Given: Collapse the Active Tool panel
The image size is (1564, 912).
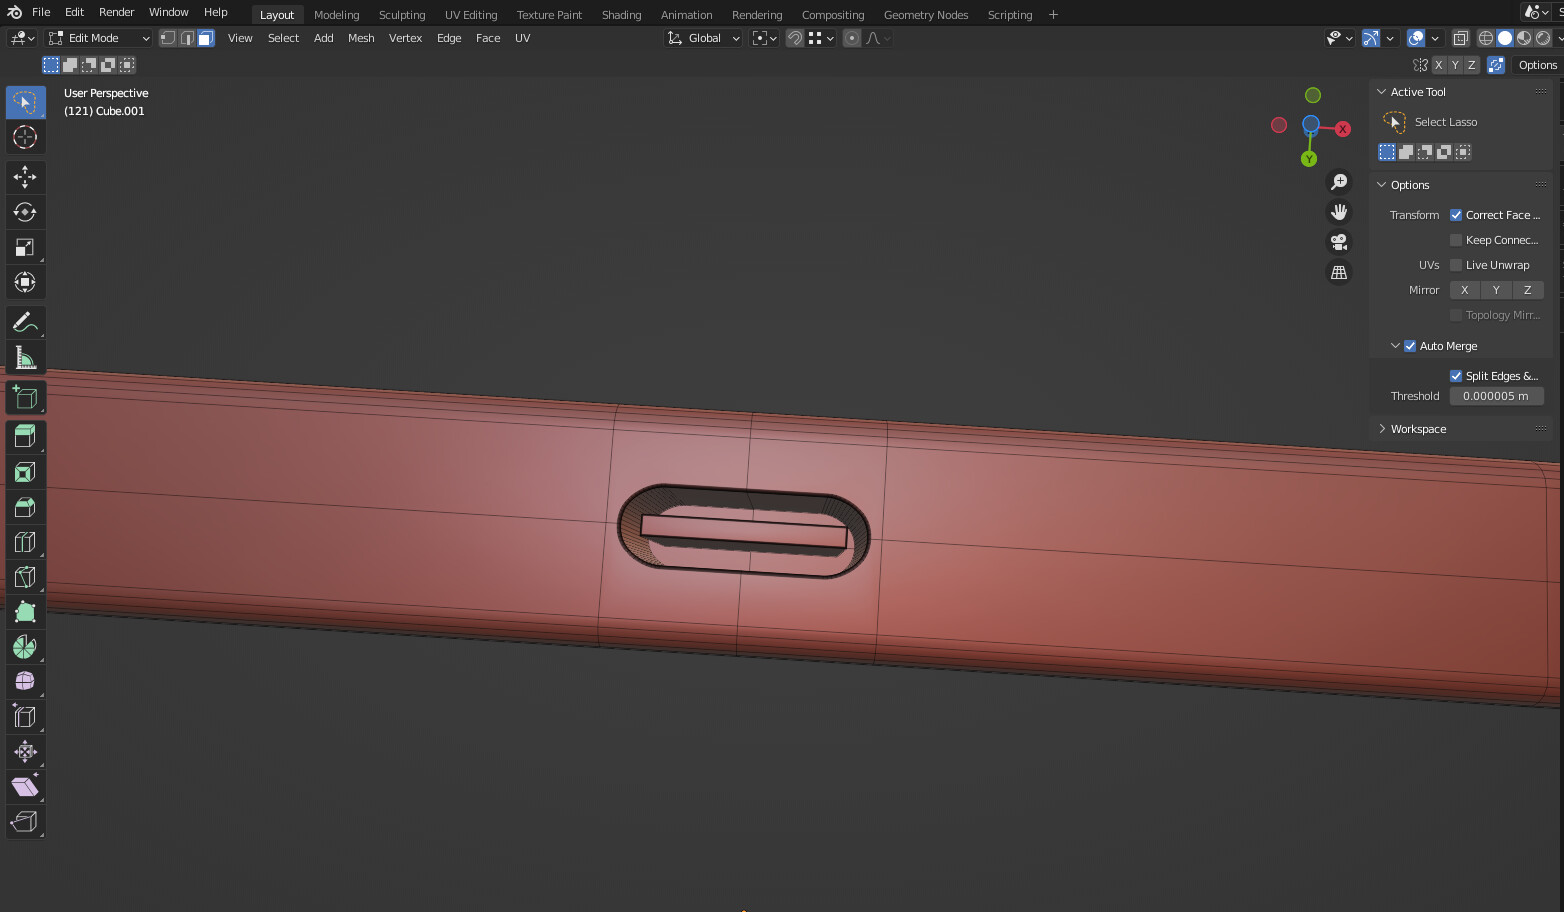Looking at the screenshot, I should 1382,92.
